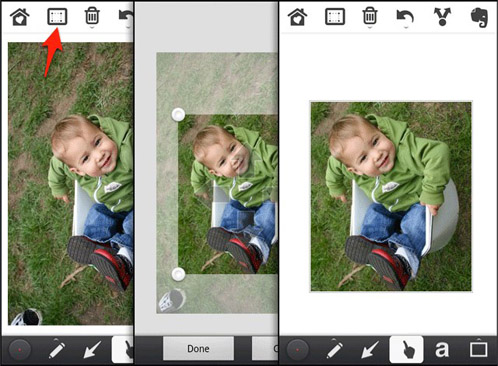Select the text 'a' tool
This screenshot has height=366, width=498.
tap(442, 349)
